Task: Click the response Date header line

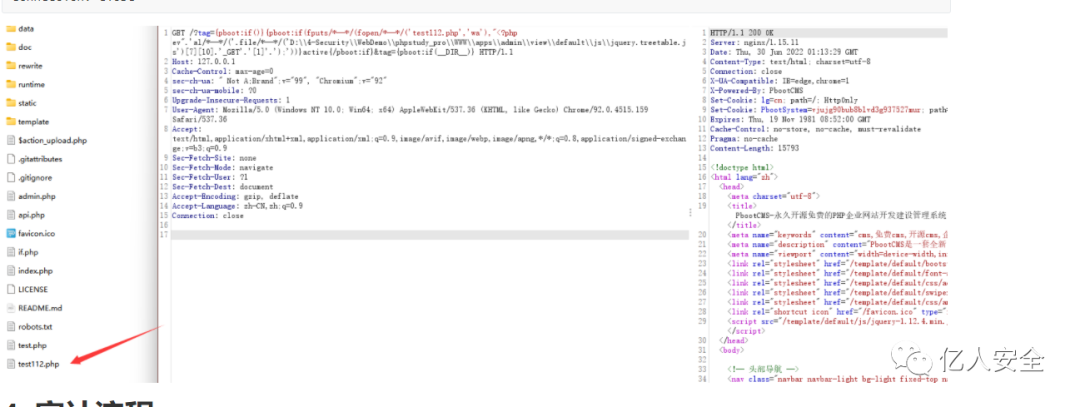Action: (x=784, y=52)
